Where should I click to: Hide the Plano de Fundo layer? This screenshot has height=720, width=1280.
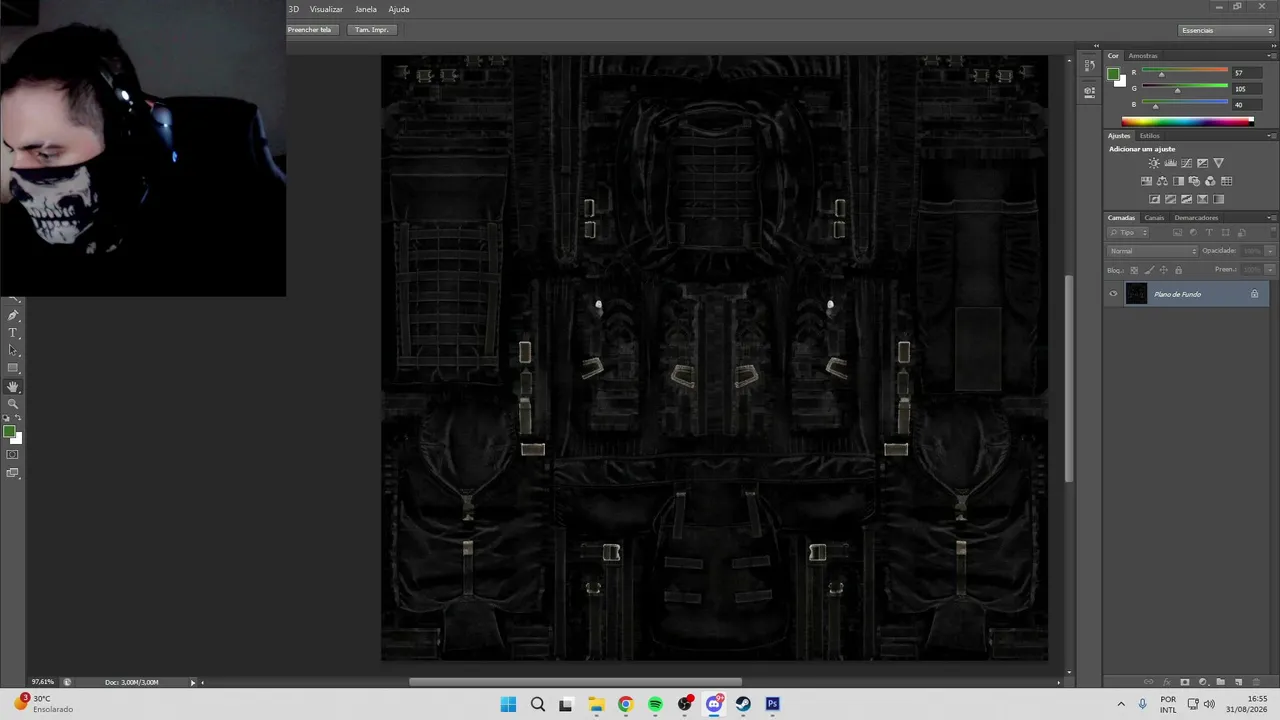click(x=1113, y=294)
